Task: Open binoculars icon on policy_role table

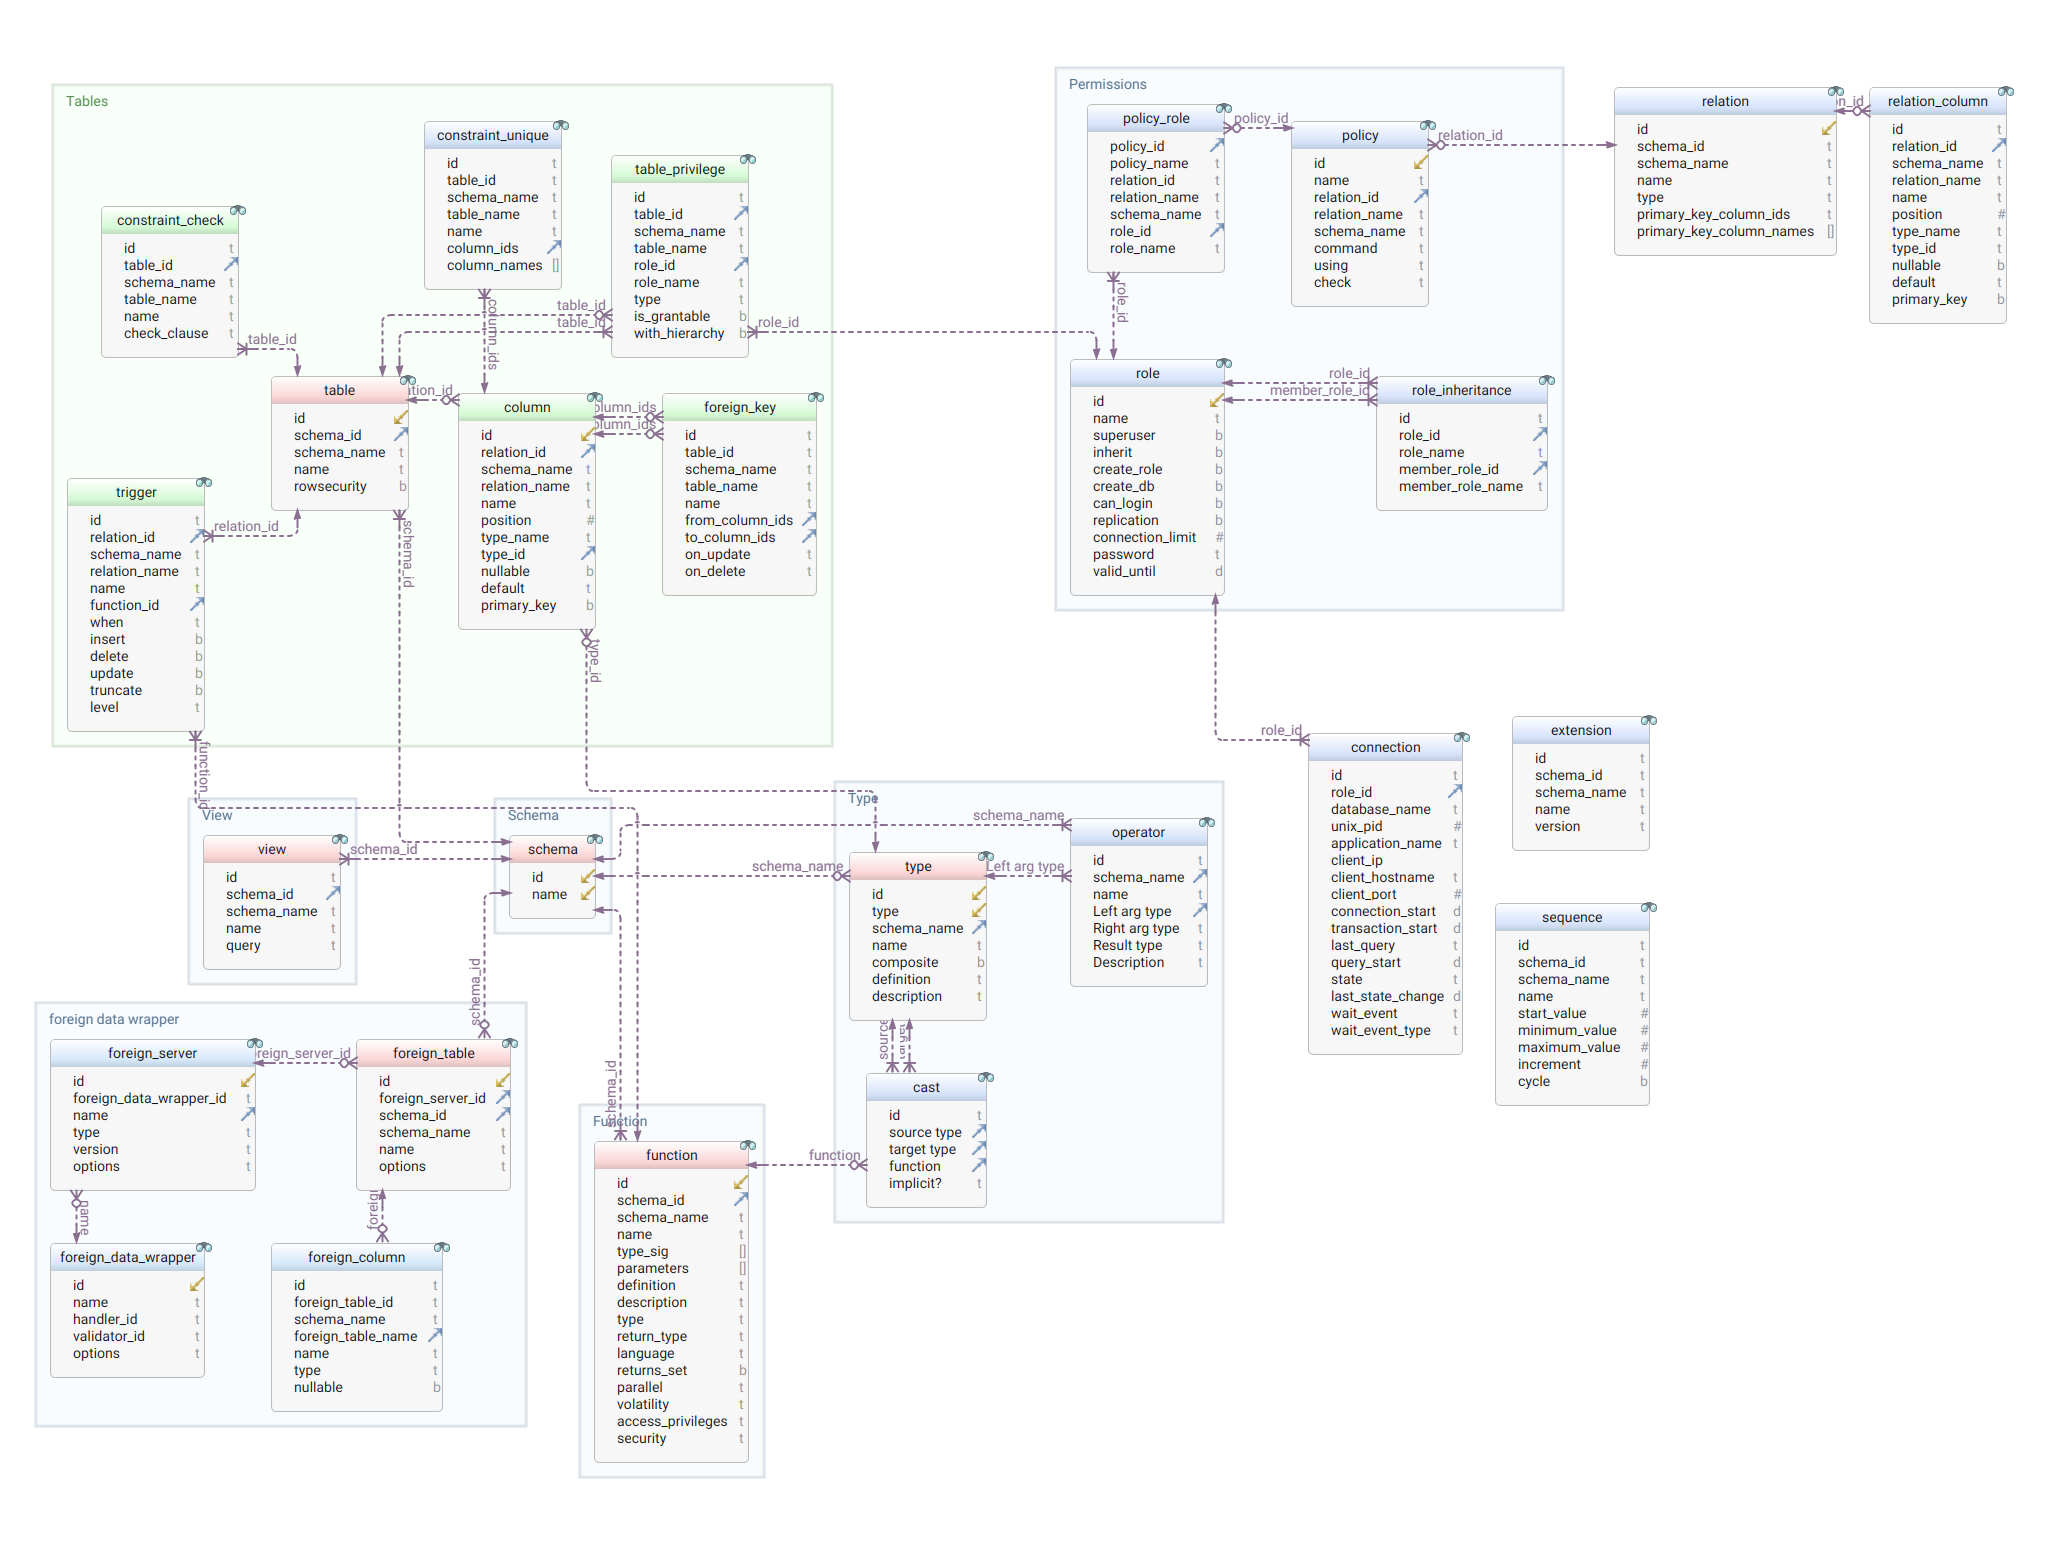Action: point(1224,109)
